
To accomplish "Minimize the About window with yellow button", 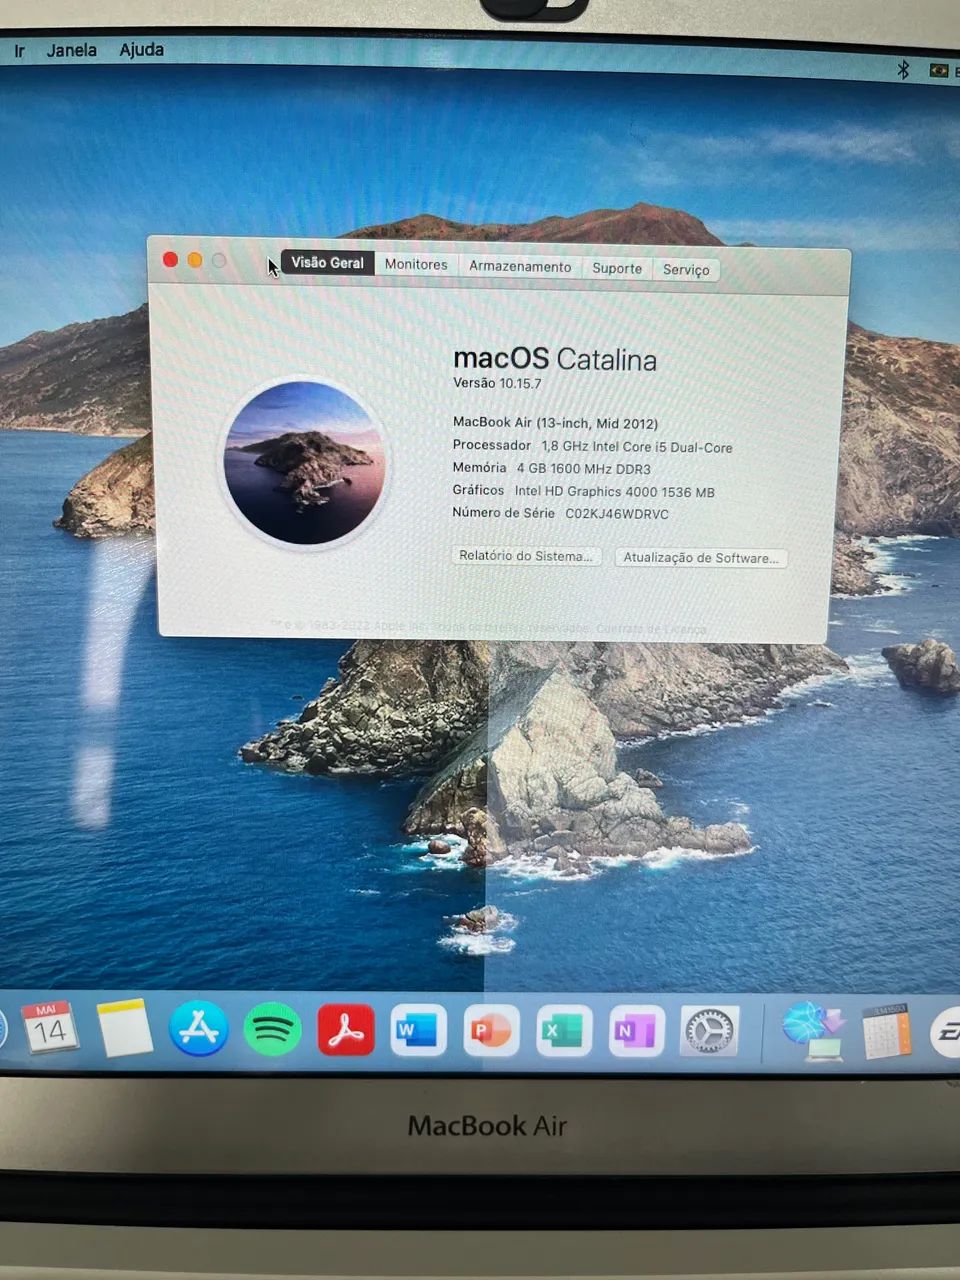I will tap(195, 260).
